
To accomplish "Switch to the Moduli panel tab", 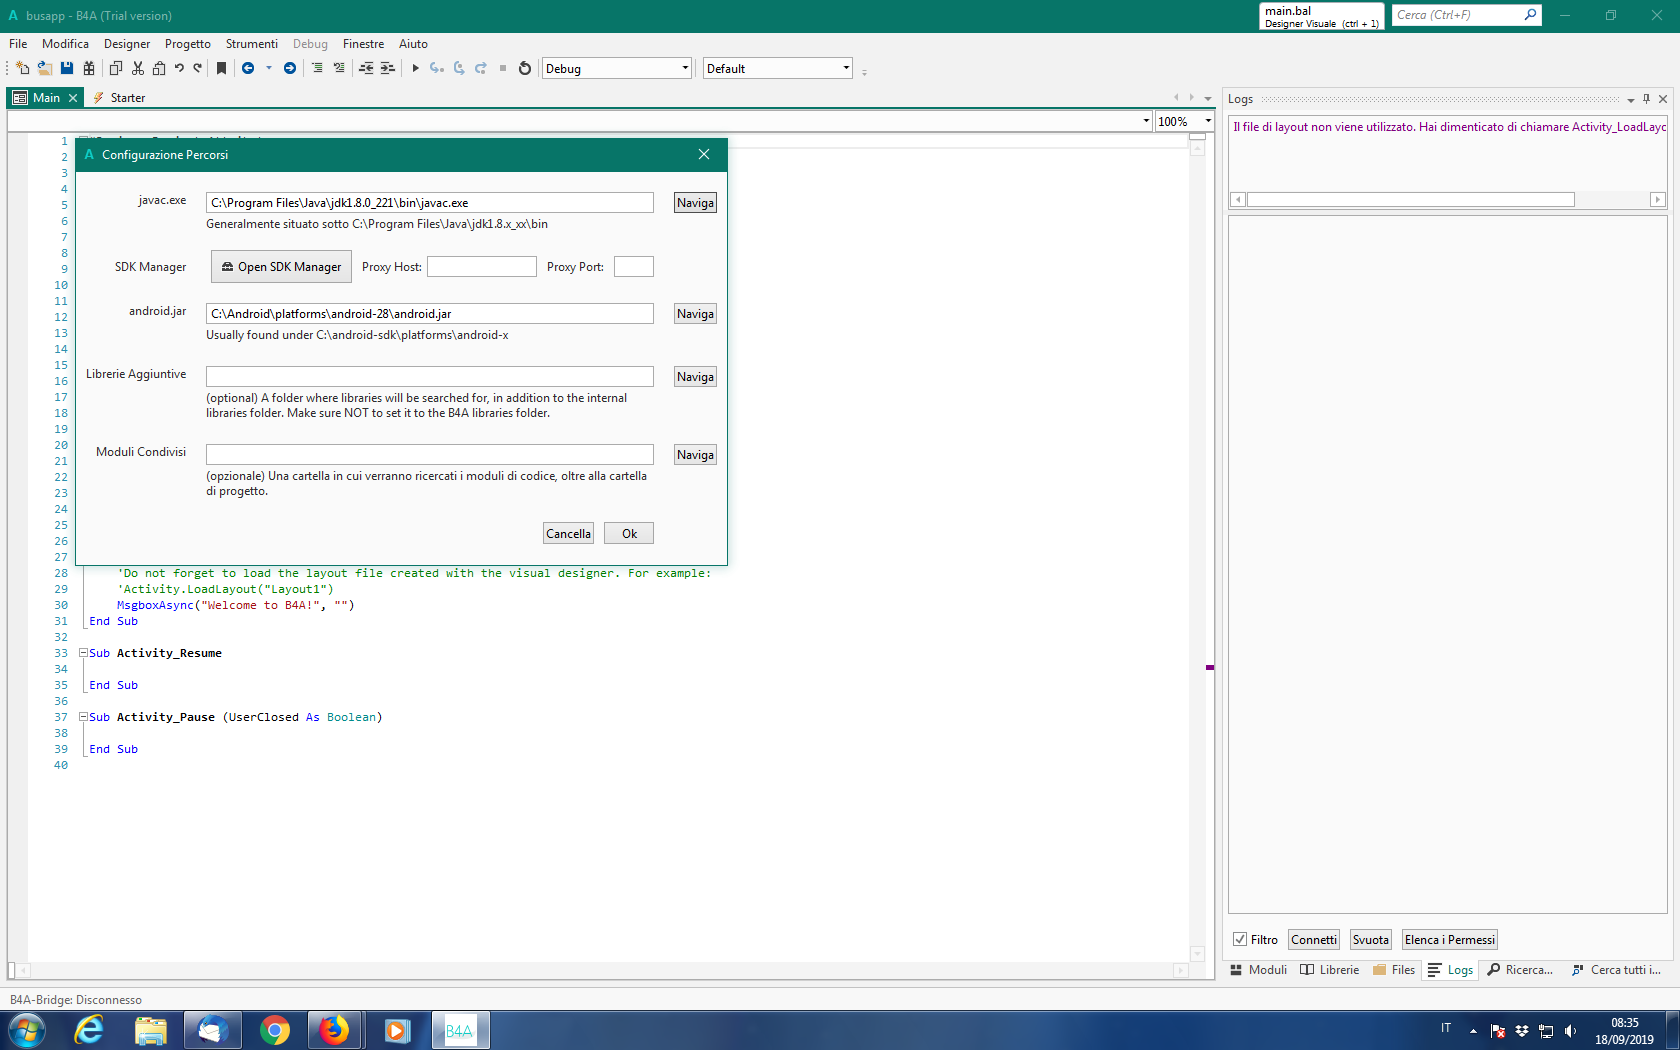I will click(x=1259, y=970).
